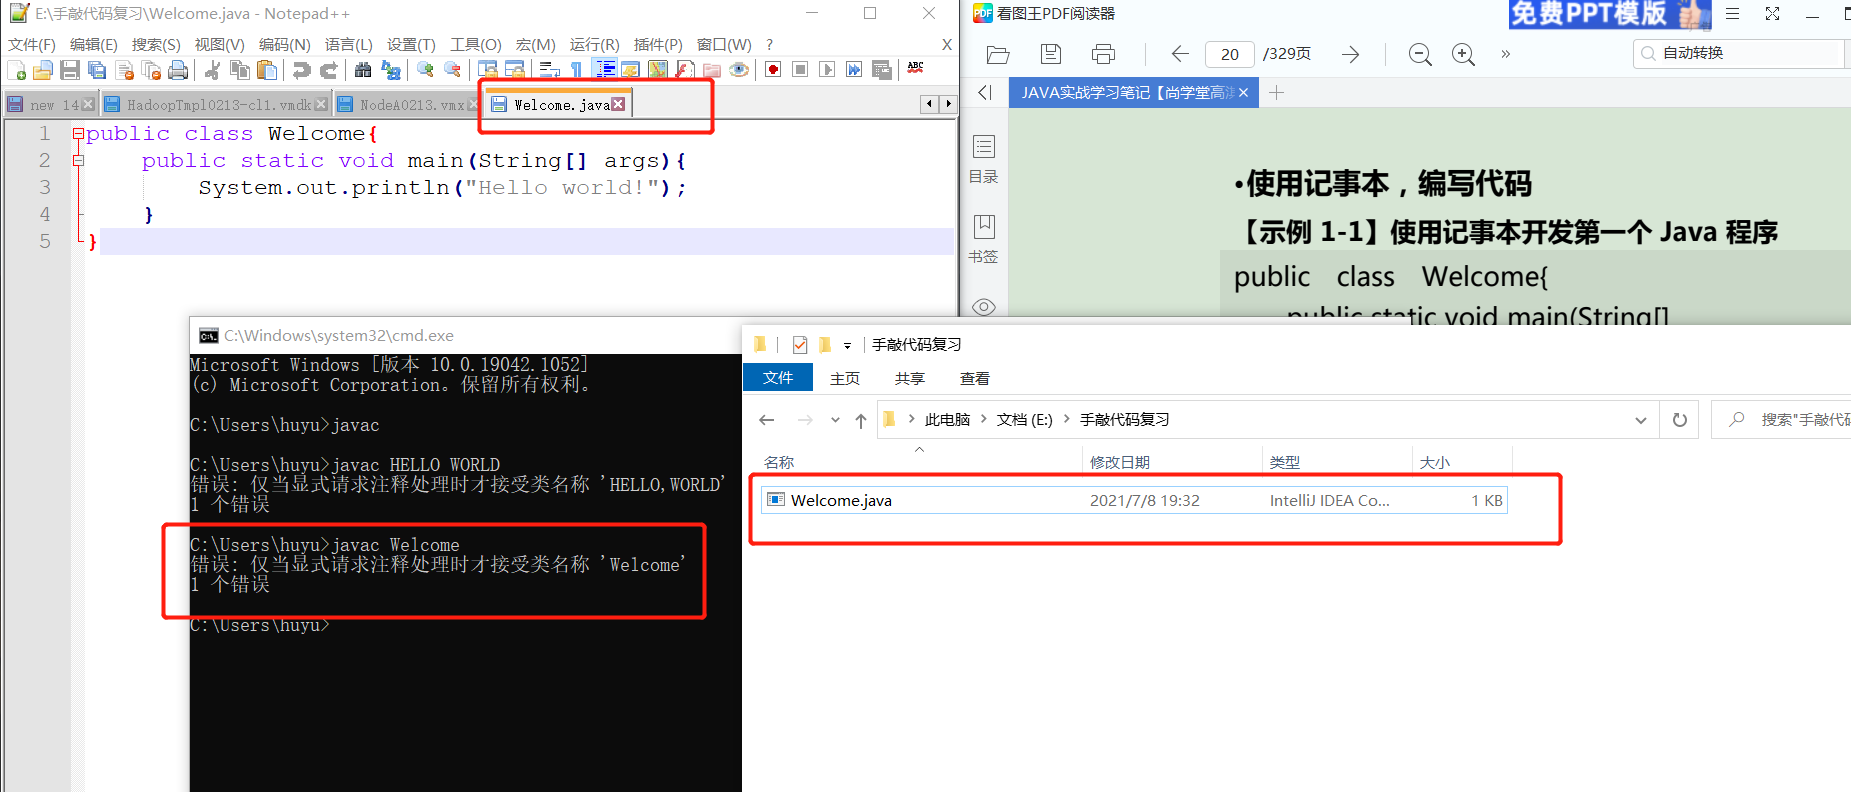
Task: Open the 文件(F) menu in Notepad++
Action: pyautogui.click(x=32, y=45)
